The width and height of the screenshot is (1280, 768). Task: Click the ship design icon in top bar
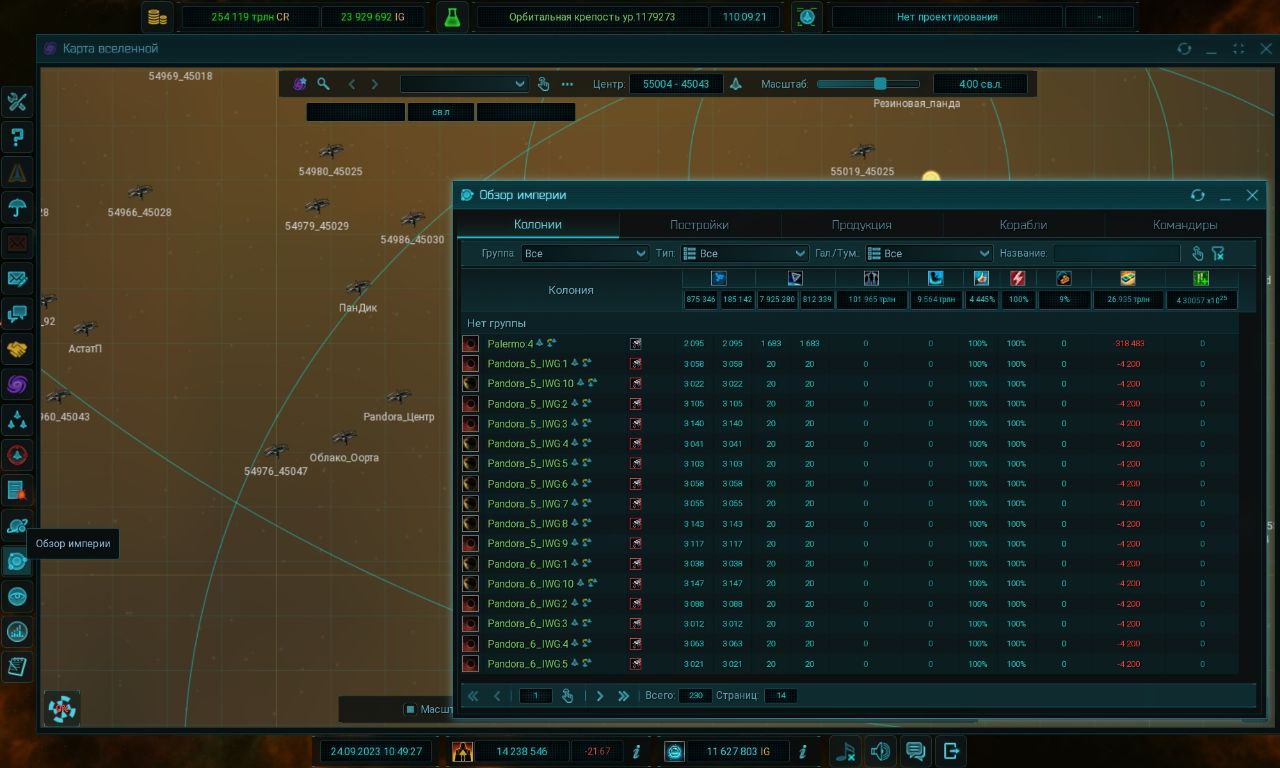[807, 17]
